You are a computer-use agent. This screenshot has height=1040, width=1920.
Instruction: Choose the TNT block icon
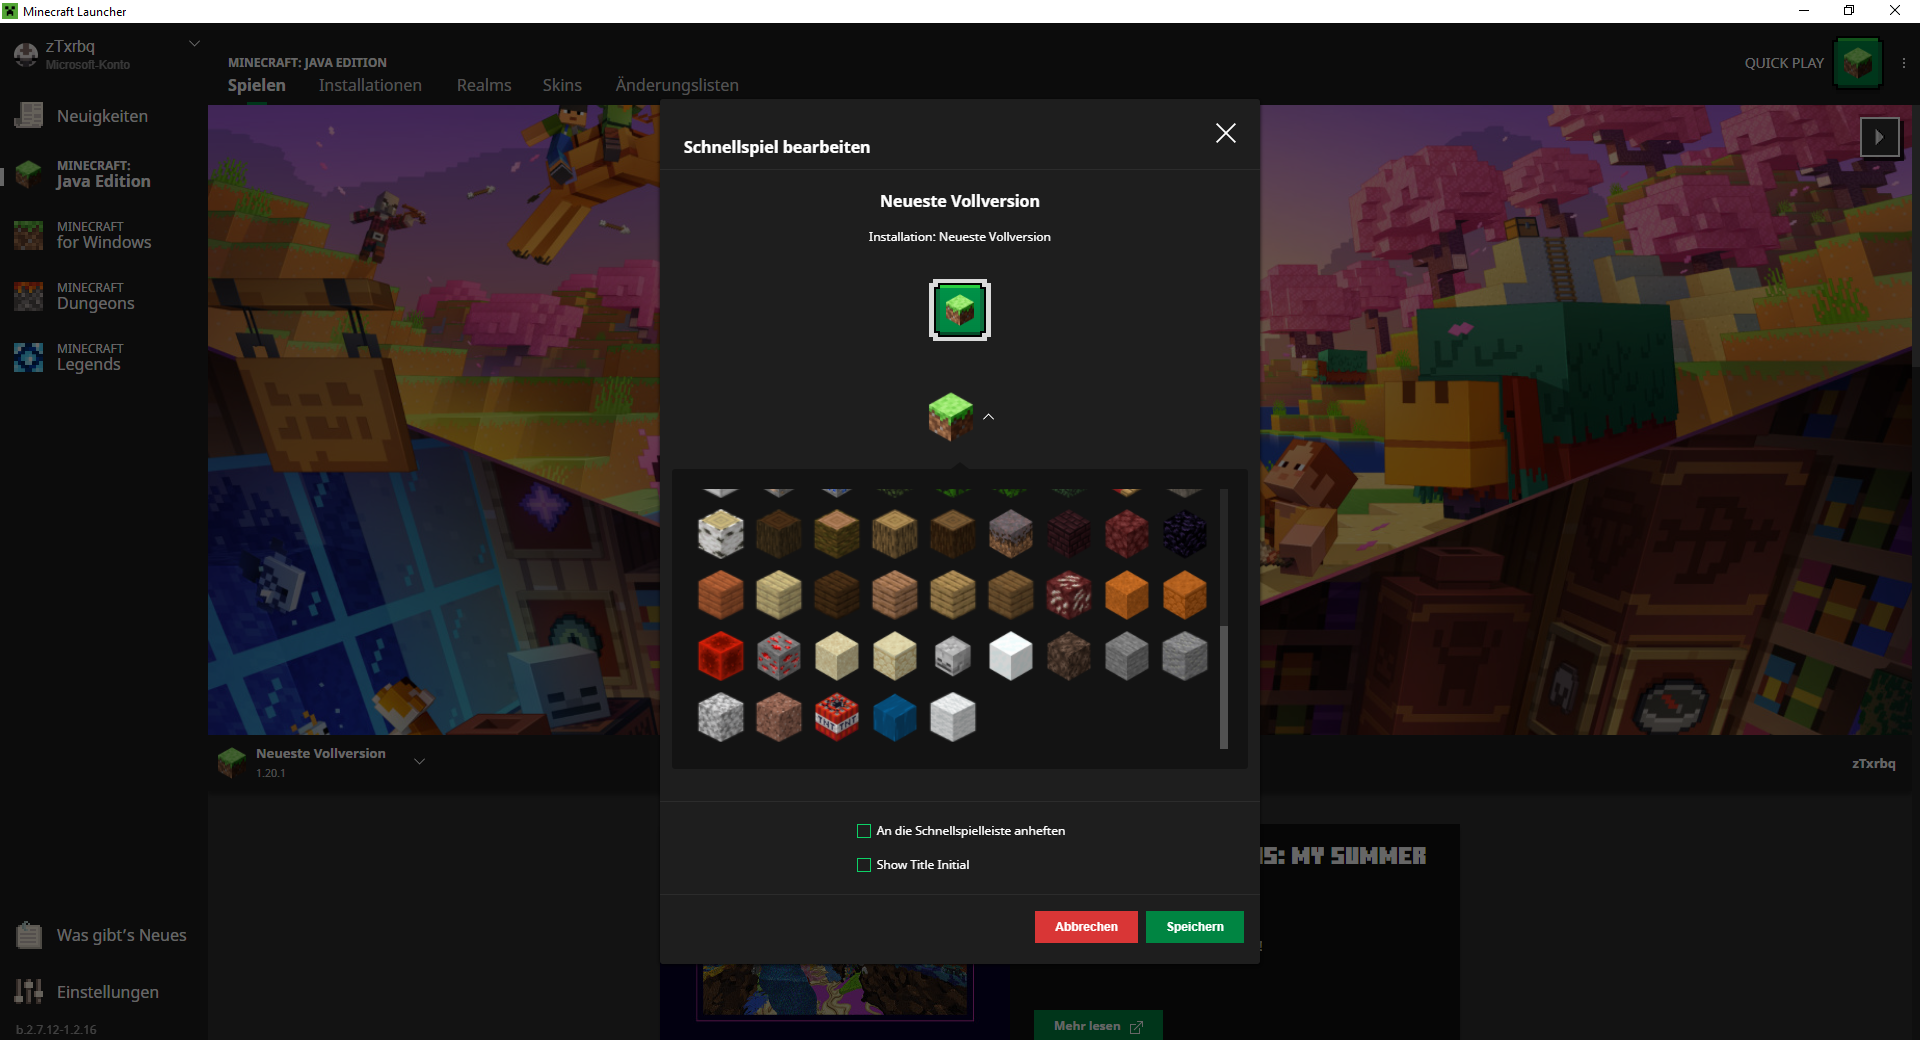(x=837, y=717)
